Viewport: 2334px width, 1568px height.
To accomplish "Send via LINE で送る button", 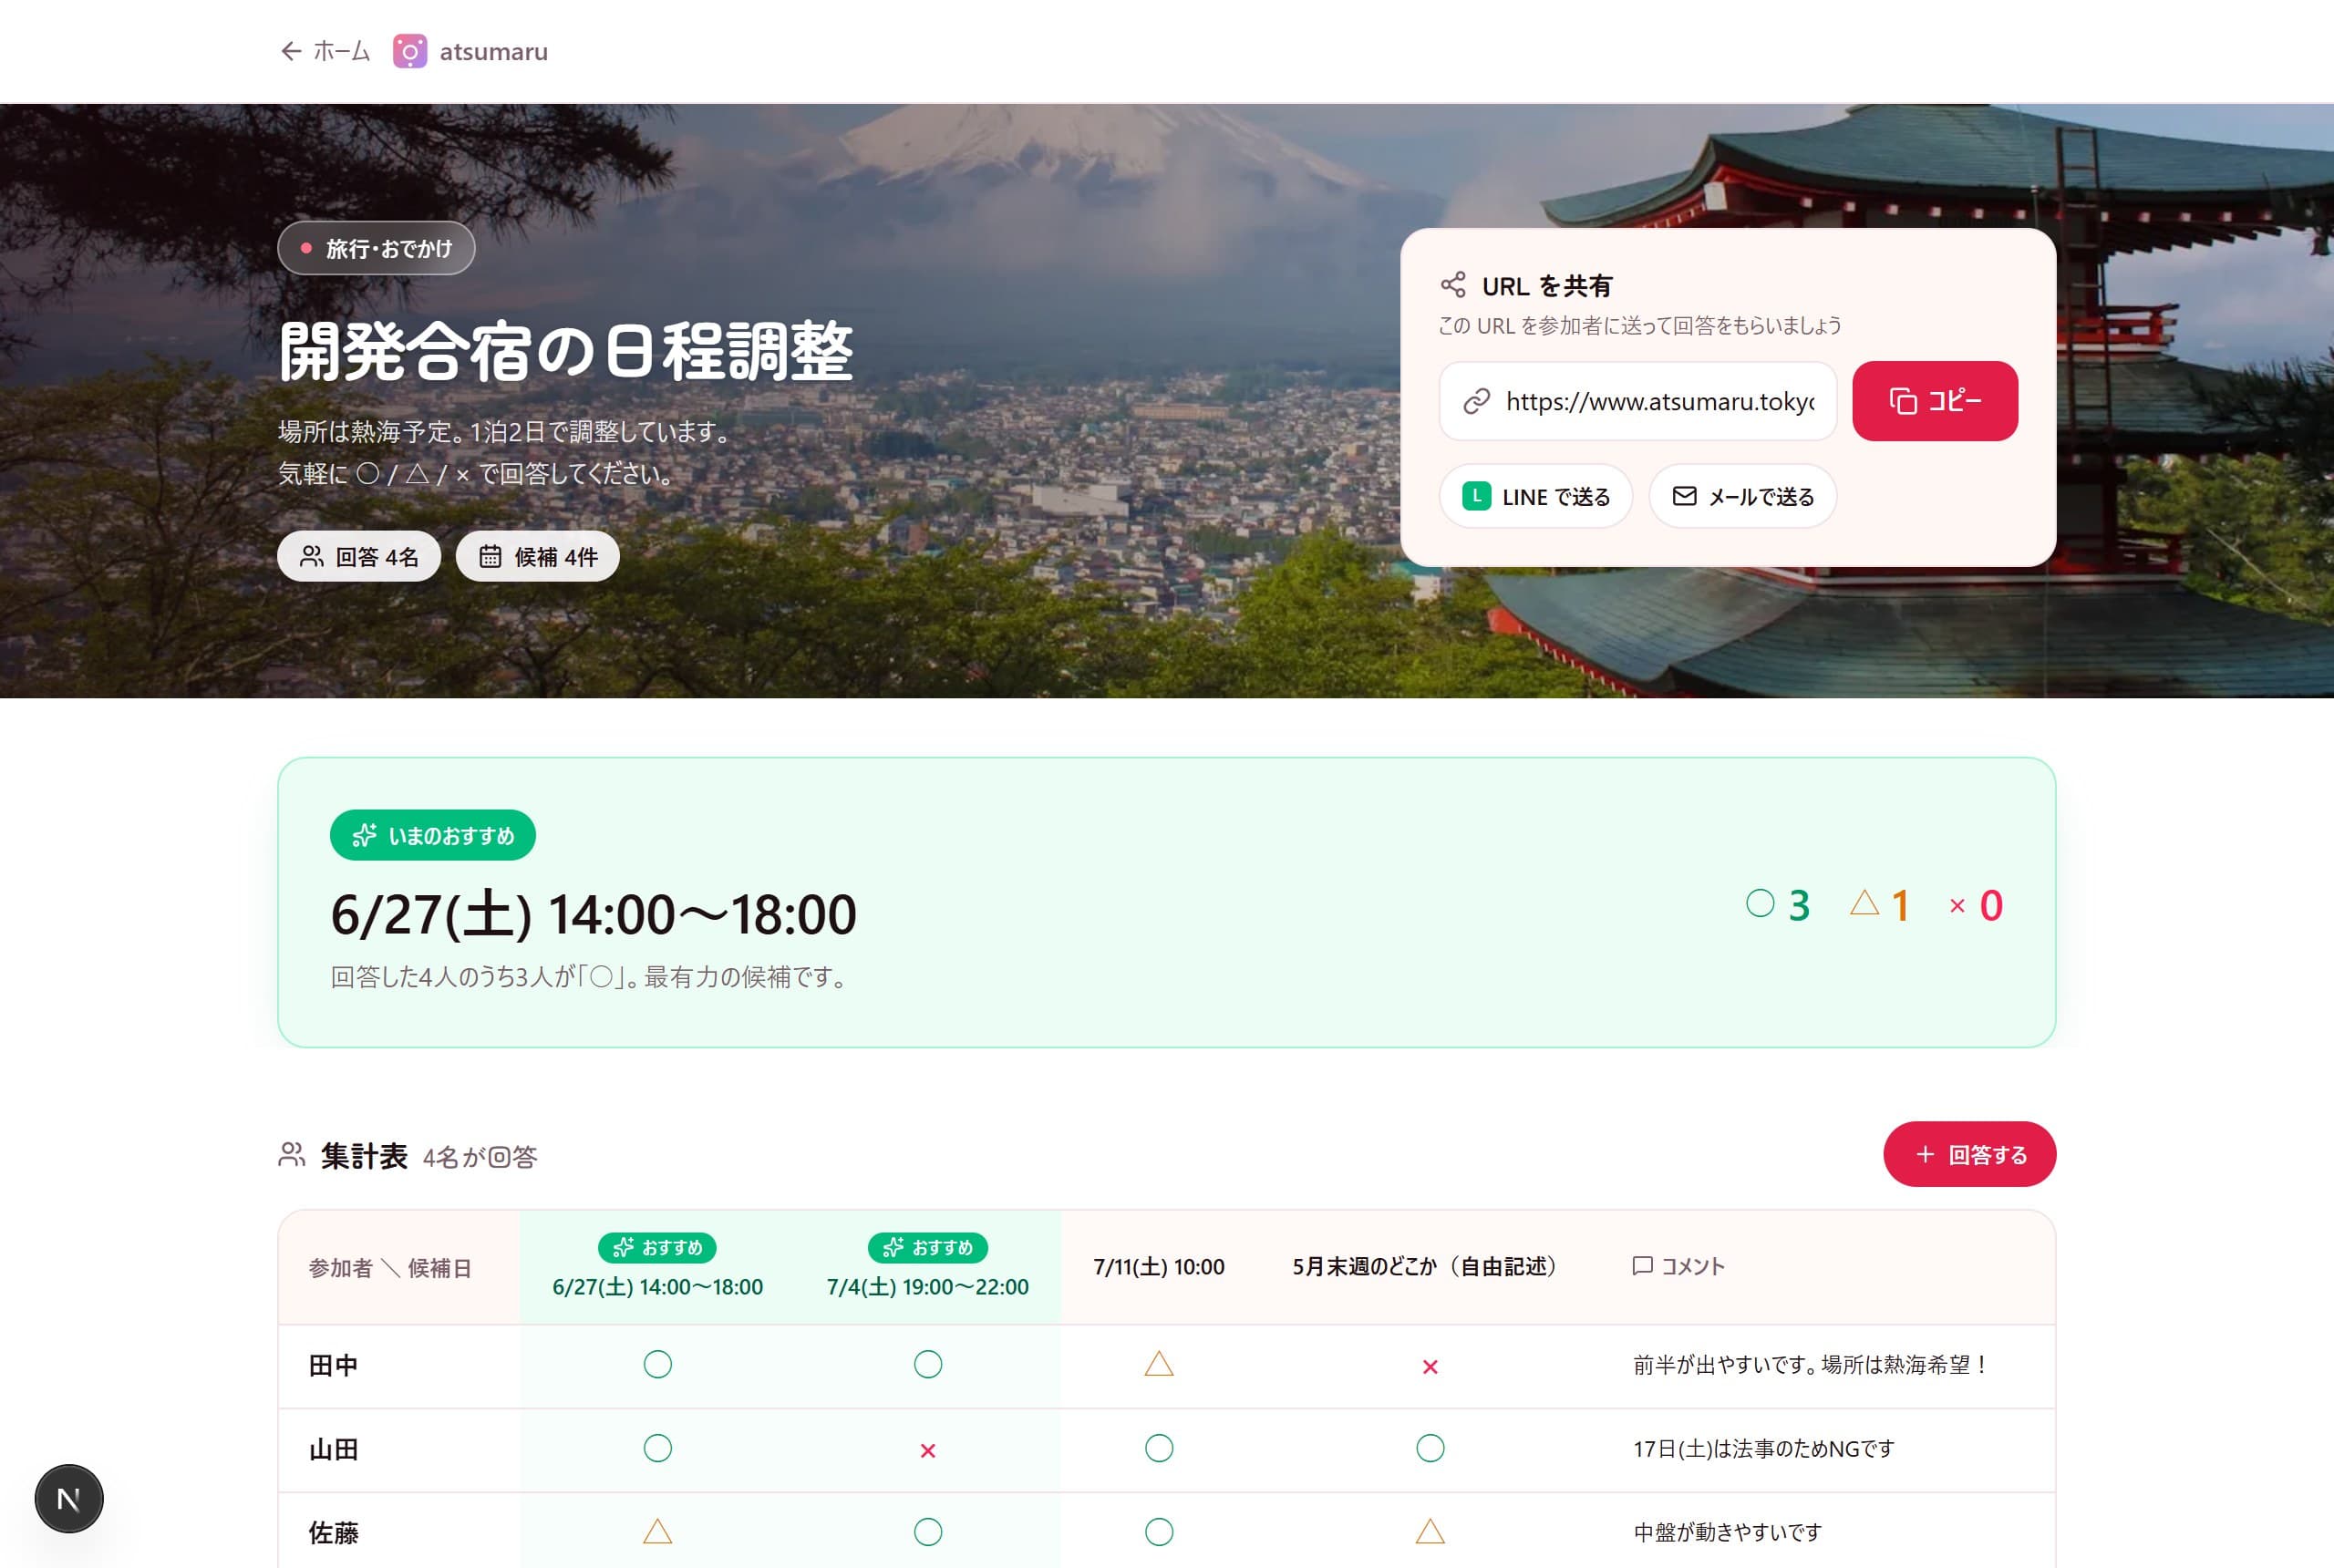I will coord(1536,496).
